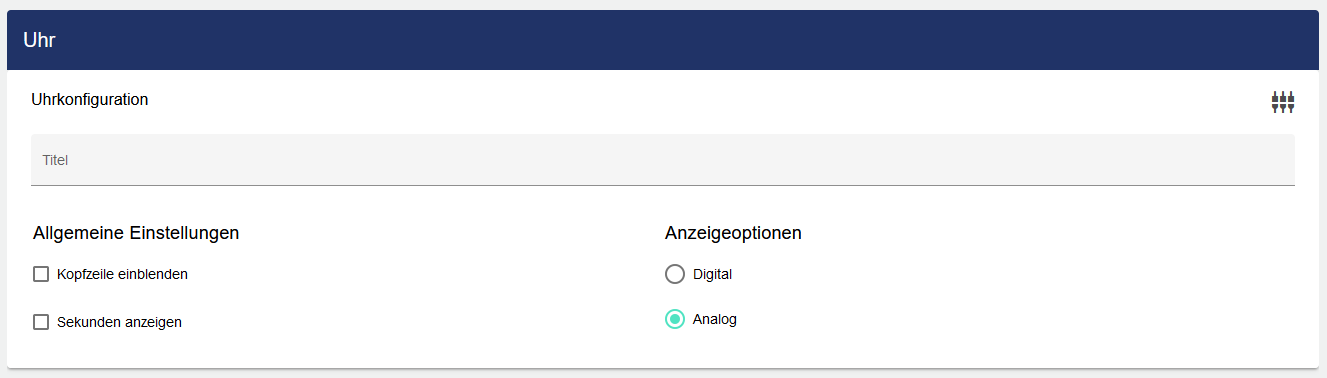This screenshot has height=378, width=1327.
Task: Select the Analog radio button circle
Action: click(675, 320)
